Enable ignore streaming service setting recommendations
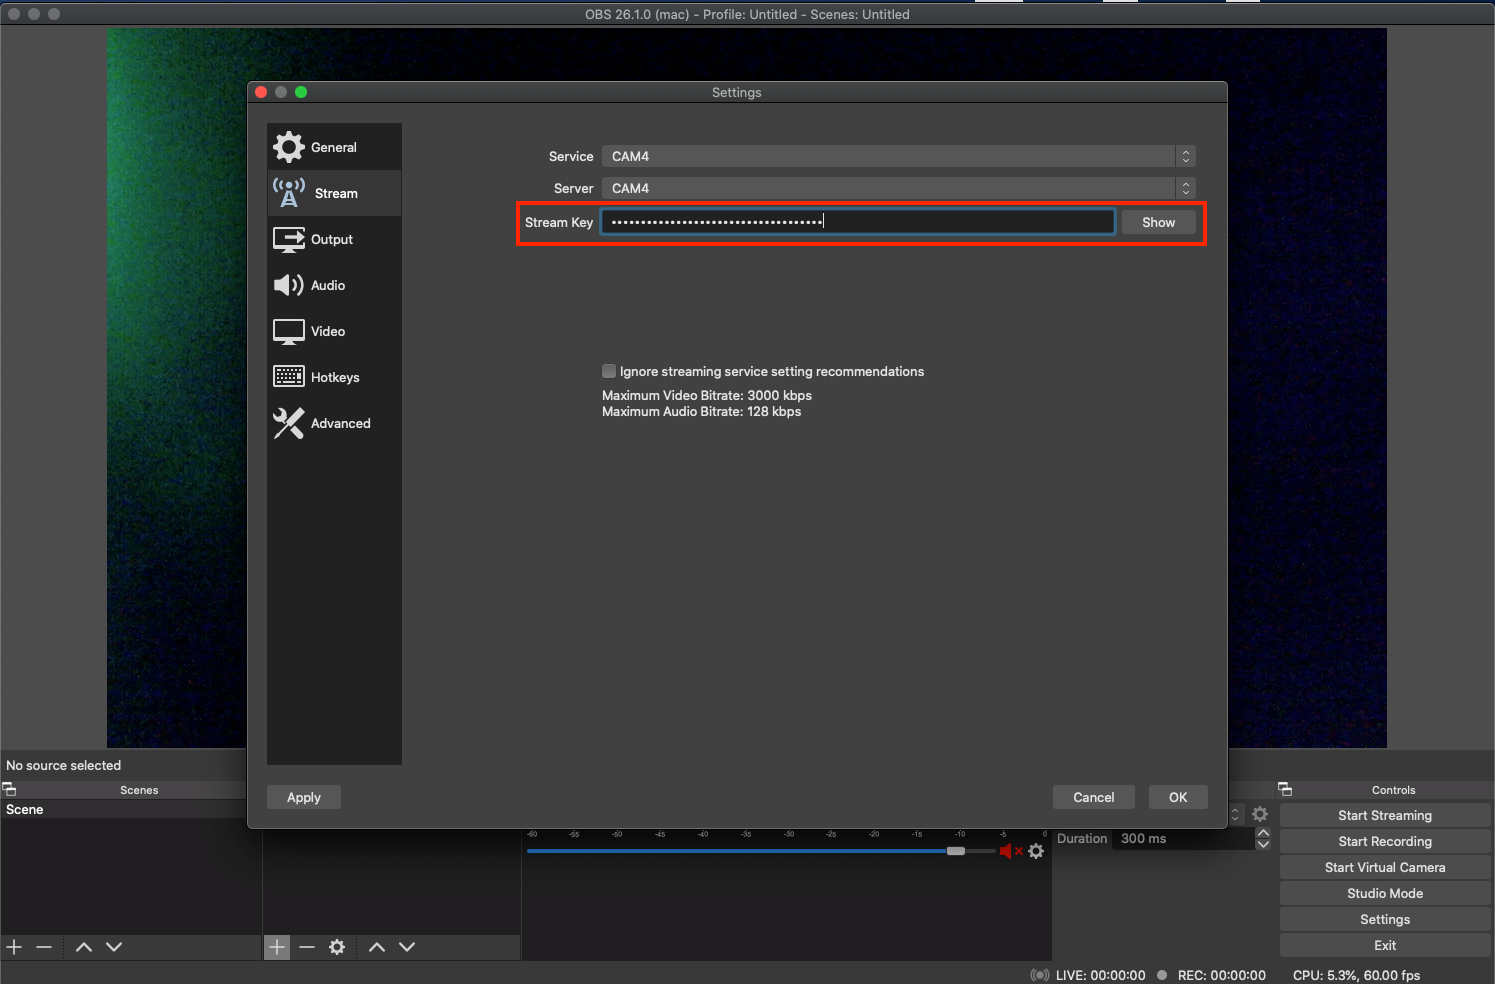This screenshot has height=984, width=1495. 609,371
